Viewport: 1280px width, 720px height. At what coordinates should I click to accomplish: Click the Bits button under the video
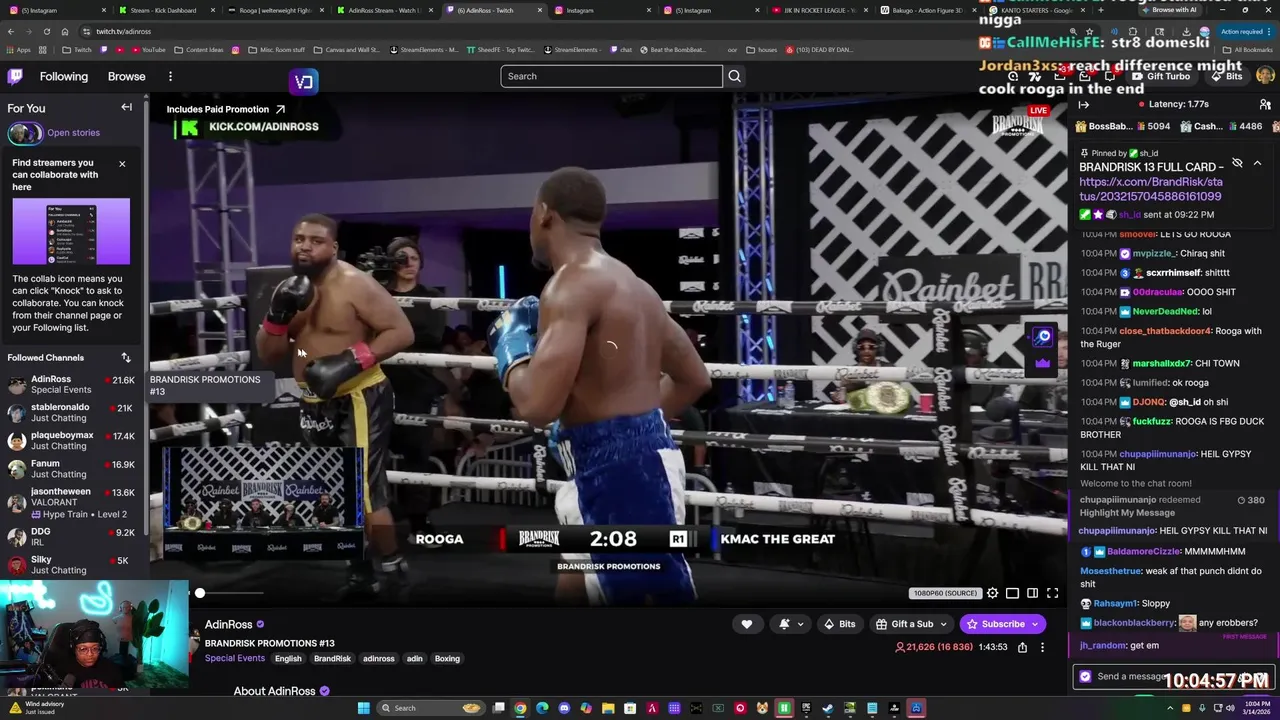click(x=839, y=624)
